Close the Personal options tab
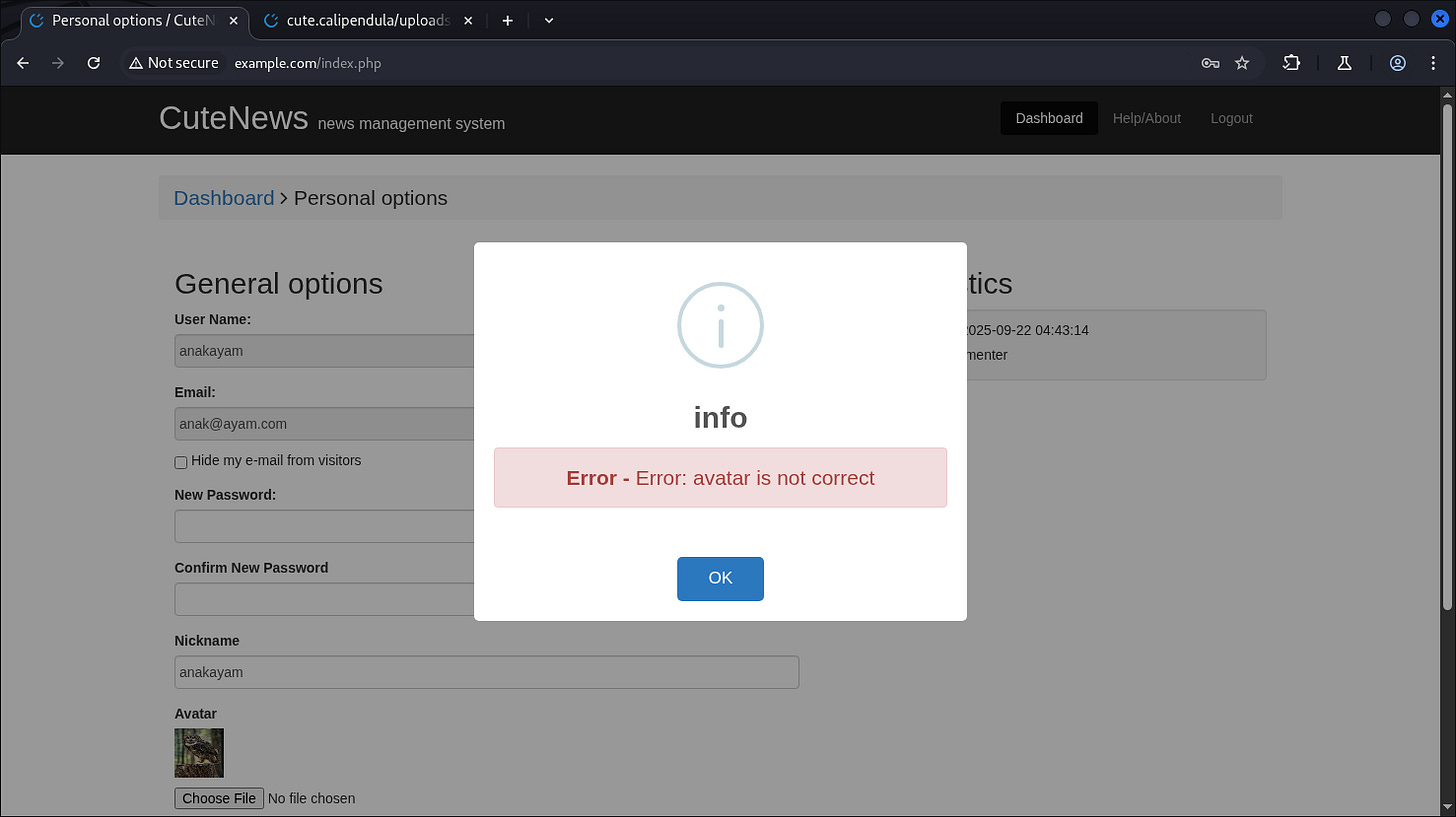This screenshot has width=1456, height=817. [232, 20]
